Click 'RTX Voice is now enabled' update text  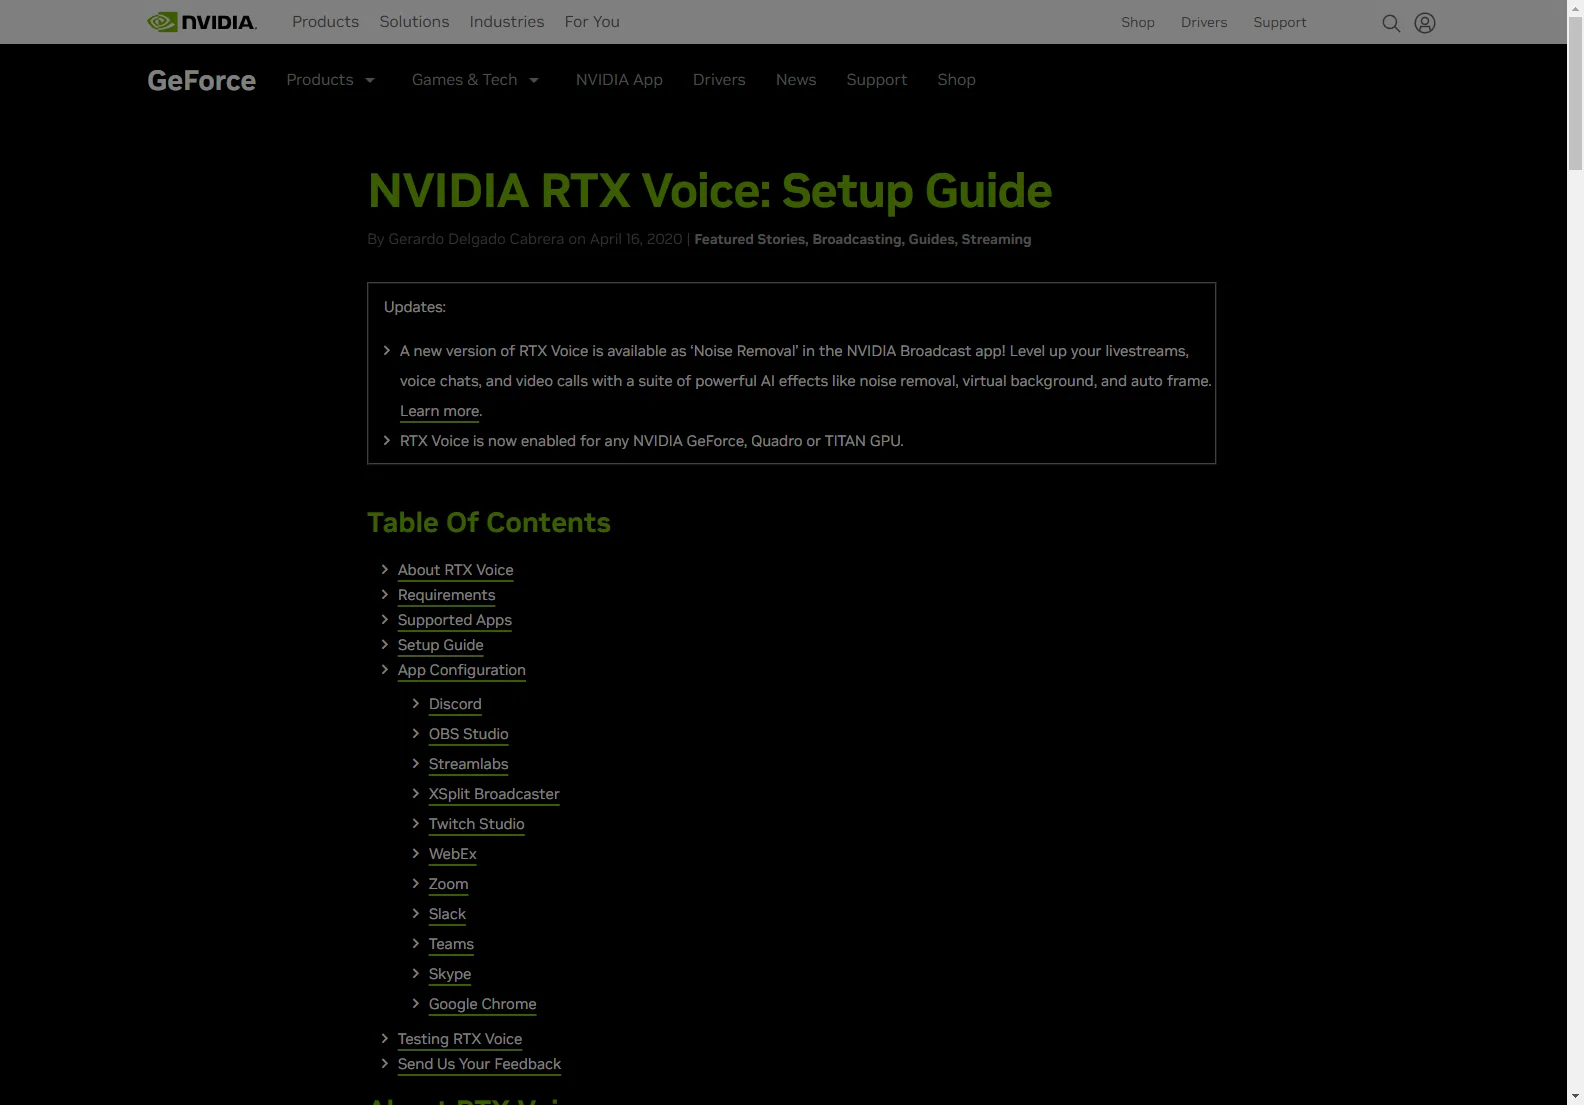point(651,441)
